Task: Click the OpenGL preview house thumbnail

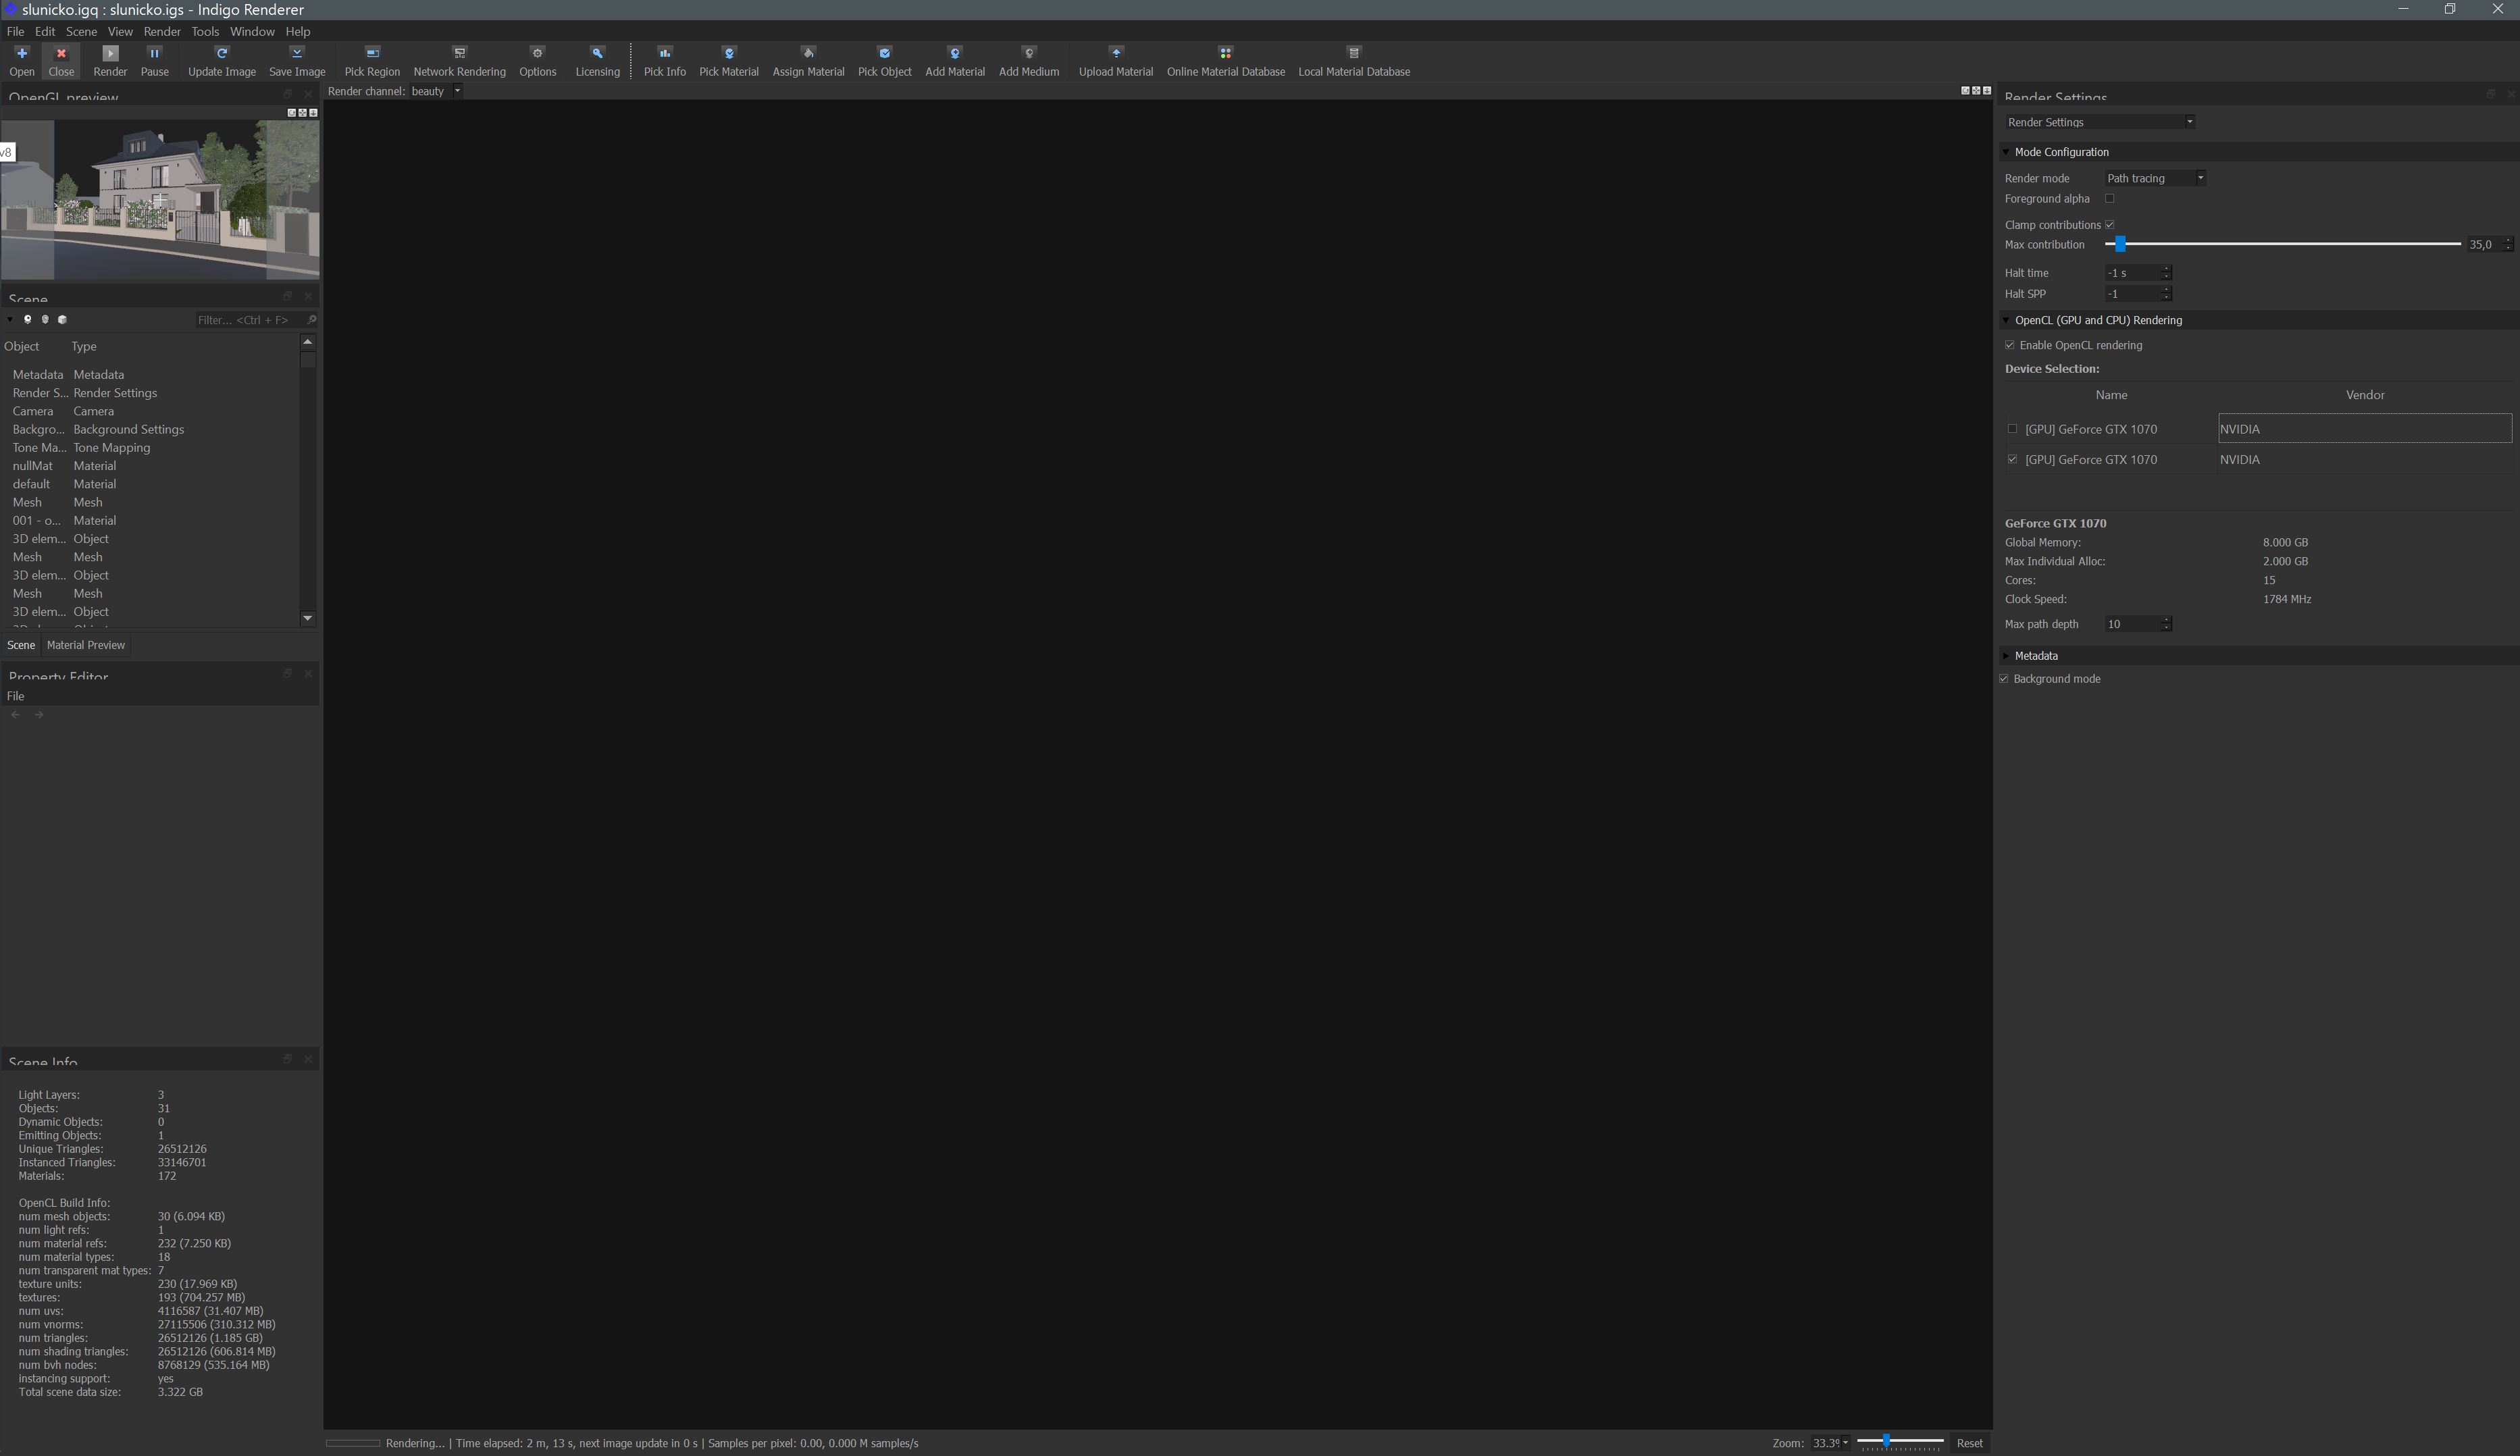Action: click(160, 199)
